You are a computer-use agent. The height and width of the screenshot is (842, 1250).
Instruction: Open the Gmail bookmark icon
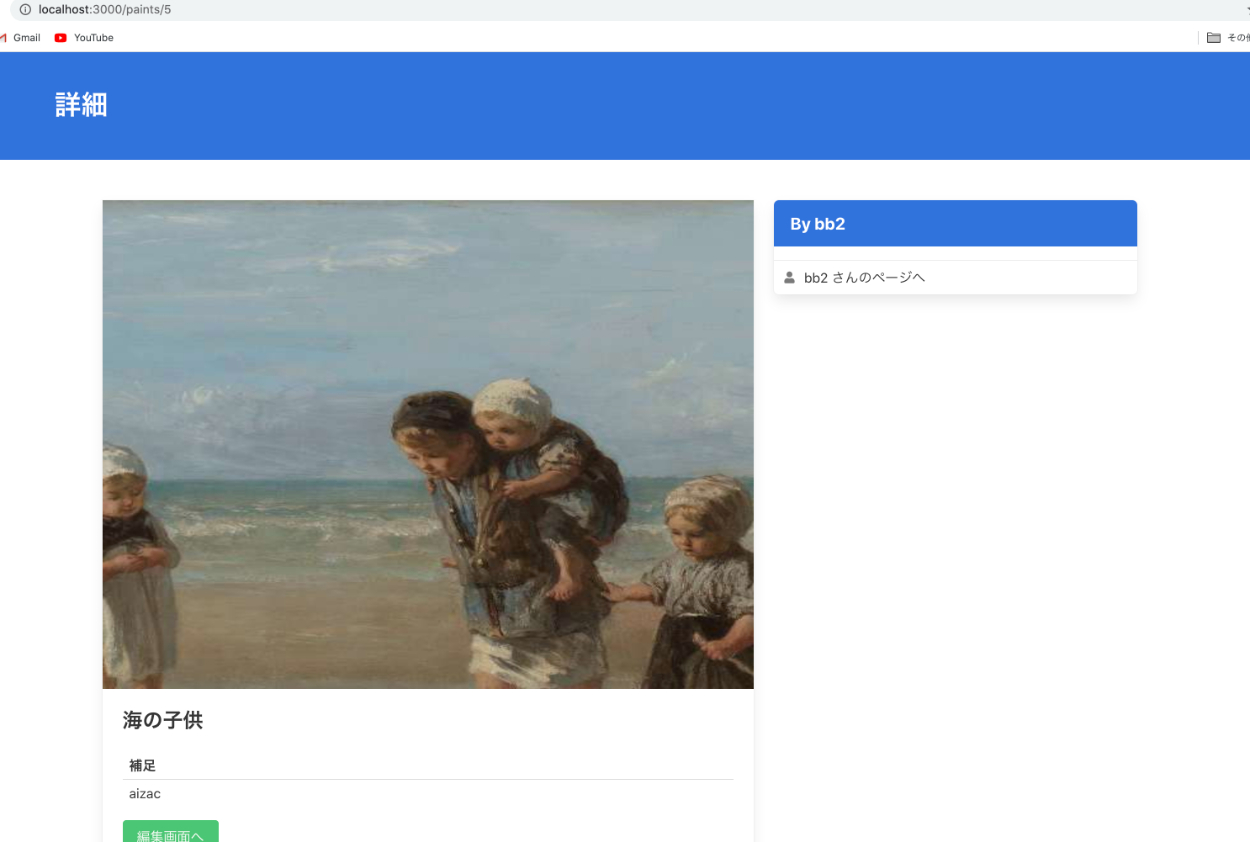coord(3,38)
